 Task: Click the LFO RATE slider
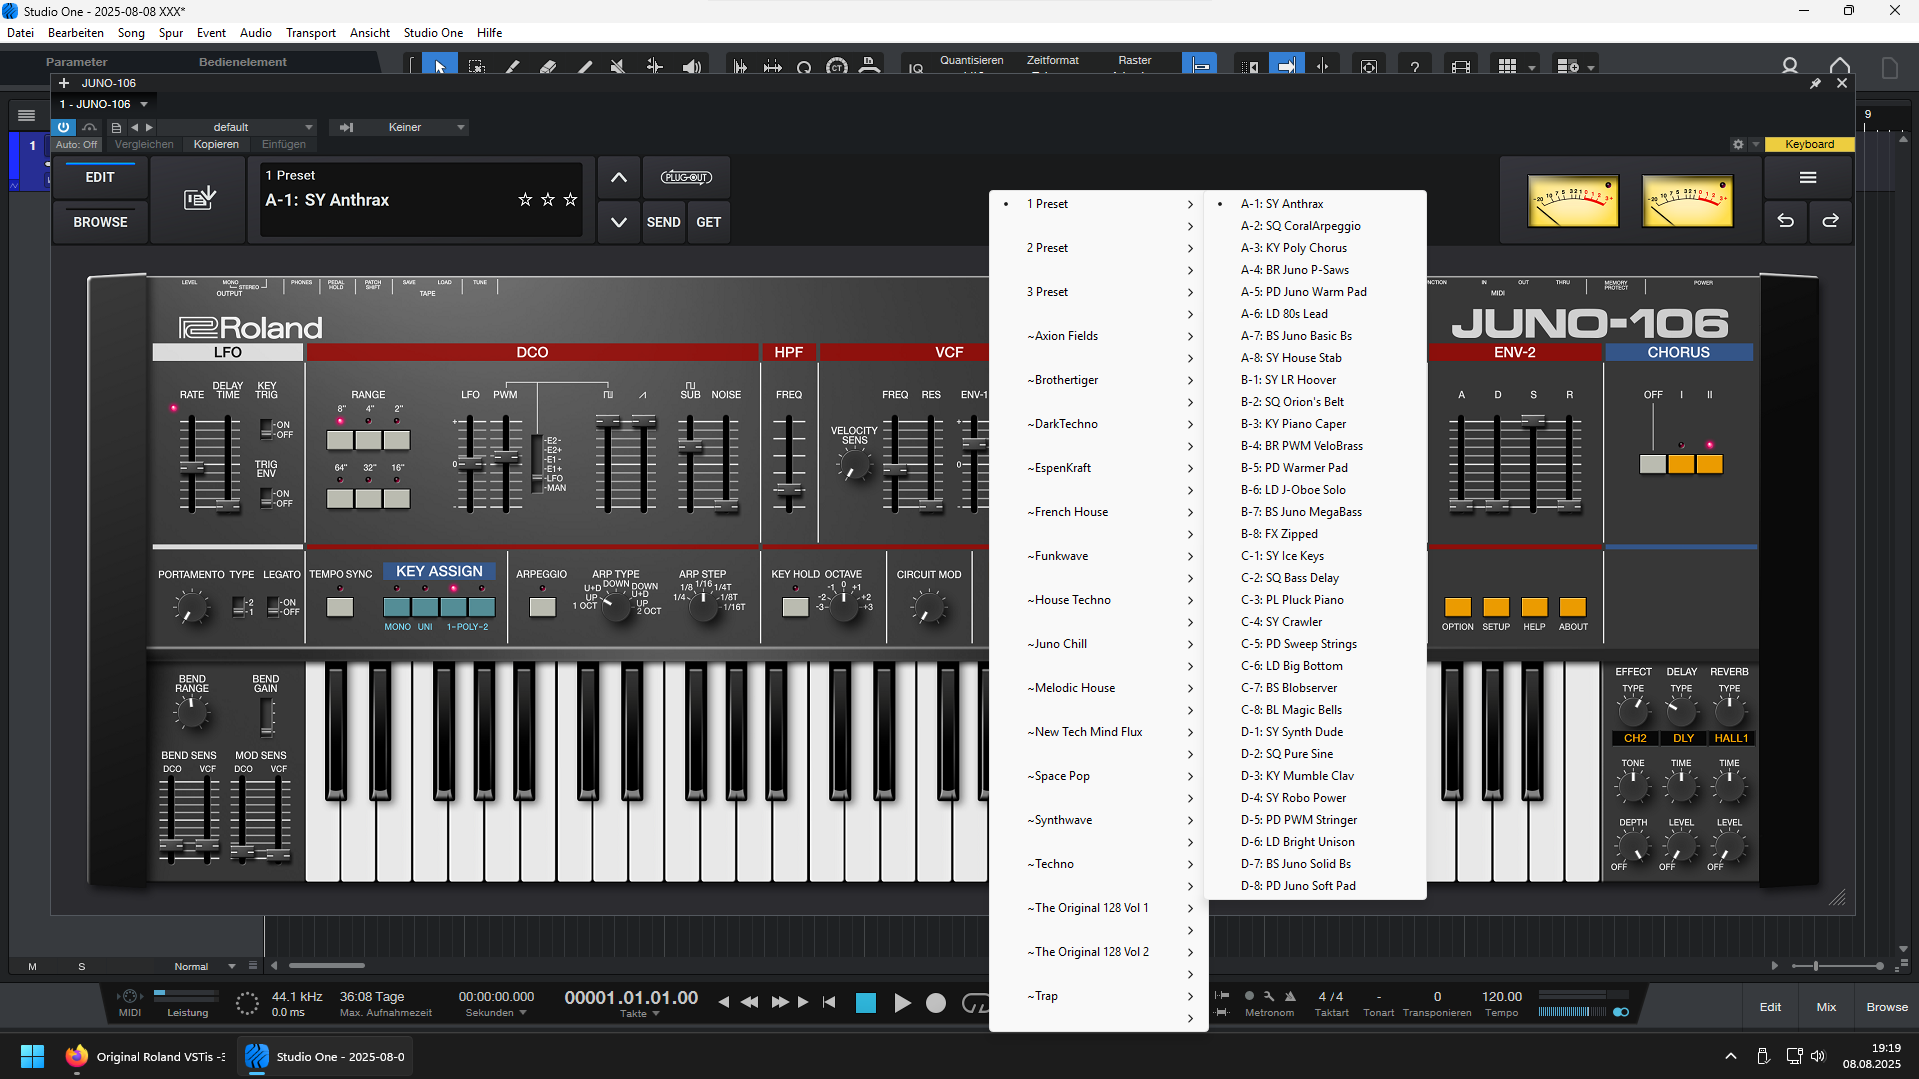coord(191,465)
